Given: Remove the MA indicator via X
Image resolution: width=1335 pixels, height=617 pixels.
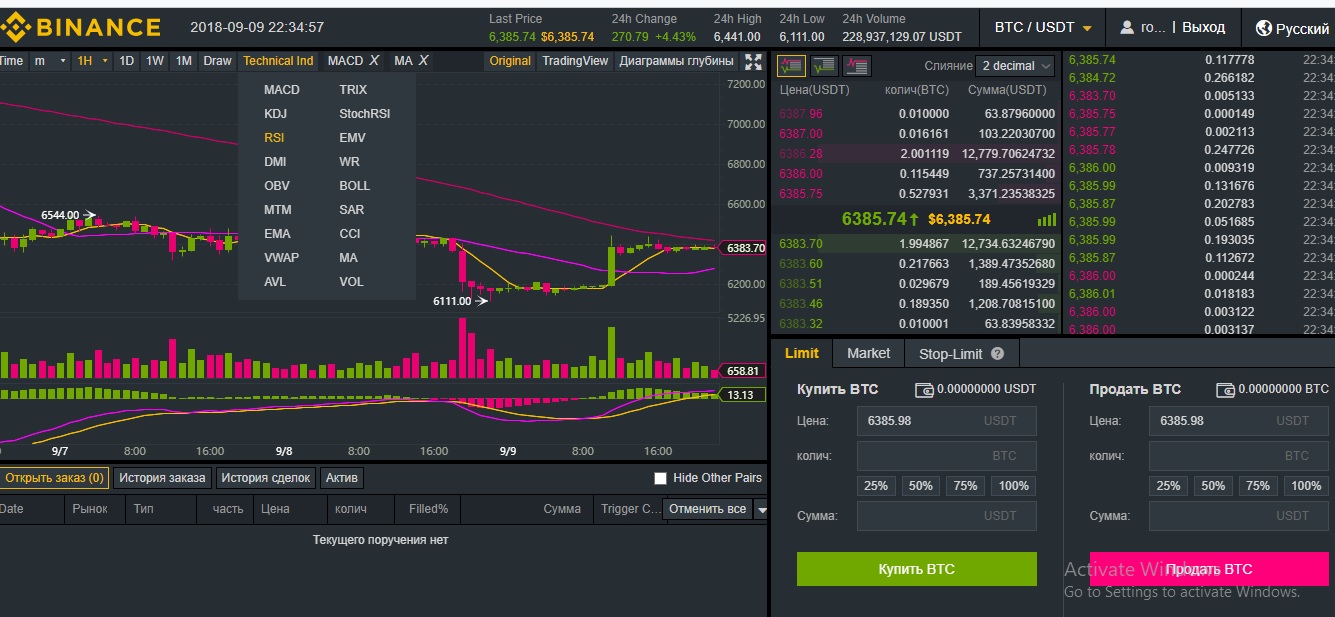Looking at the screenshot, I should pos(423,61).
